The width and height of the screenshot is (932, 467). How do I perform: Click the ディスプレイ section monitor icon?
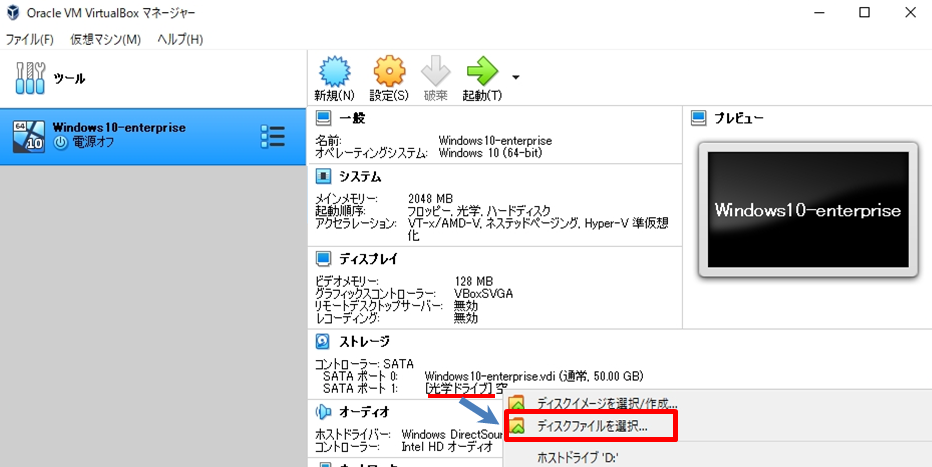(x=323, y=258)
